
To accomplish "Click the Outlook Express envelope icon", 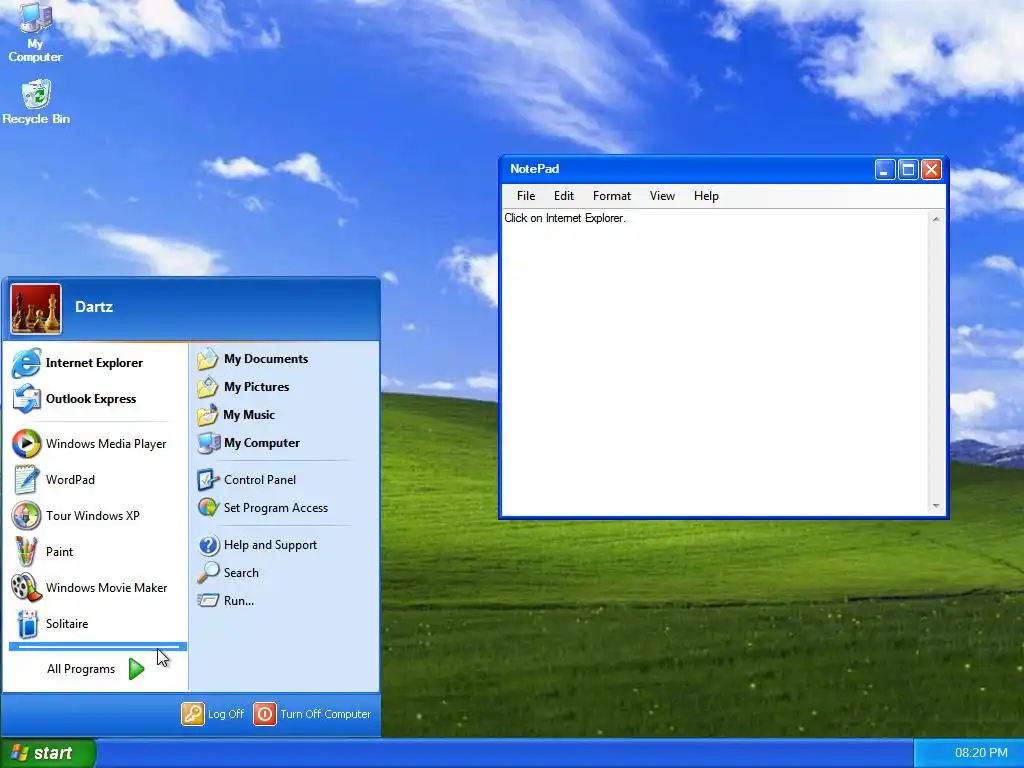I will (x=26, y=398).
